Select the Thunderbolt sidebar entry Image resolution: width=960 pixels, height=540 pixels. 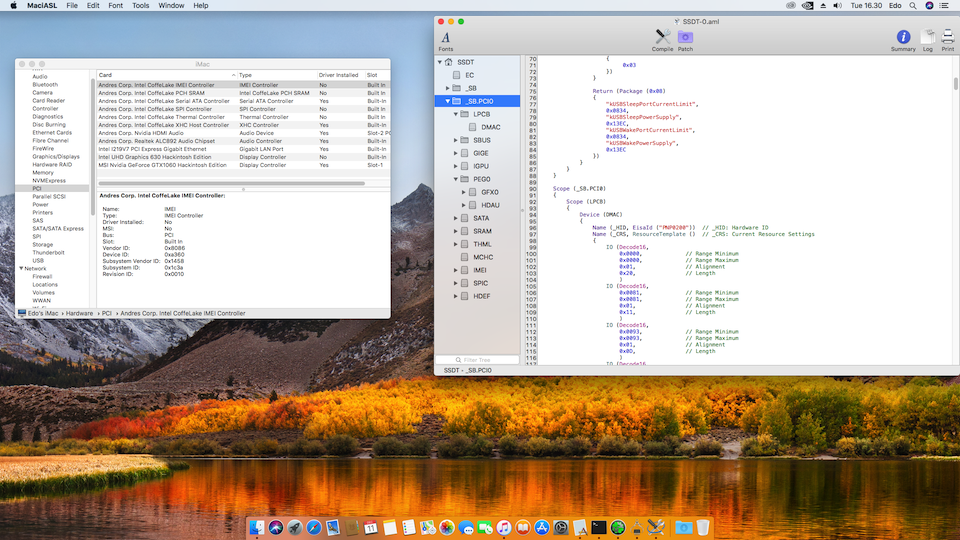(x=46, y=252)
